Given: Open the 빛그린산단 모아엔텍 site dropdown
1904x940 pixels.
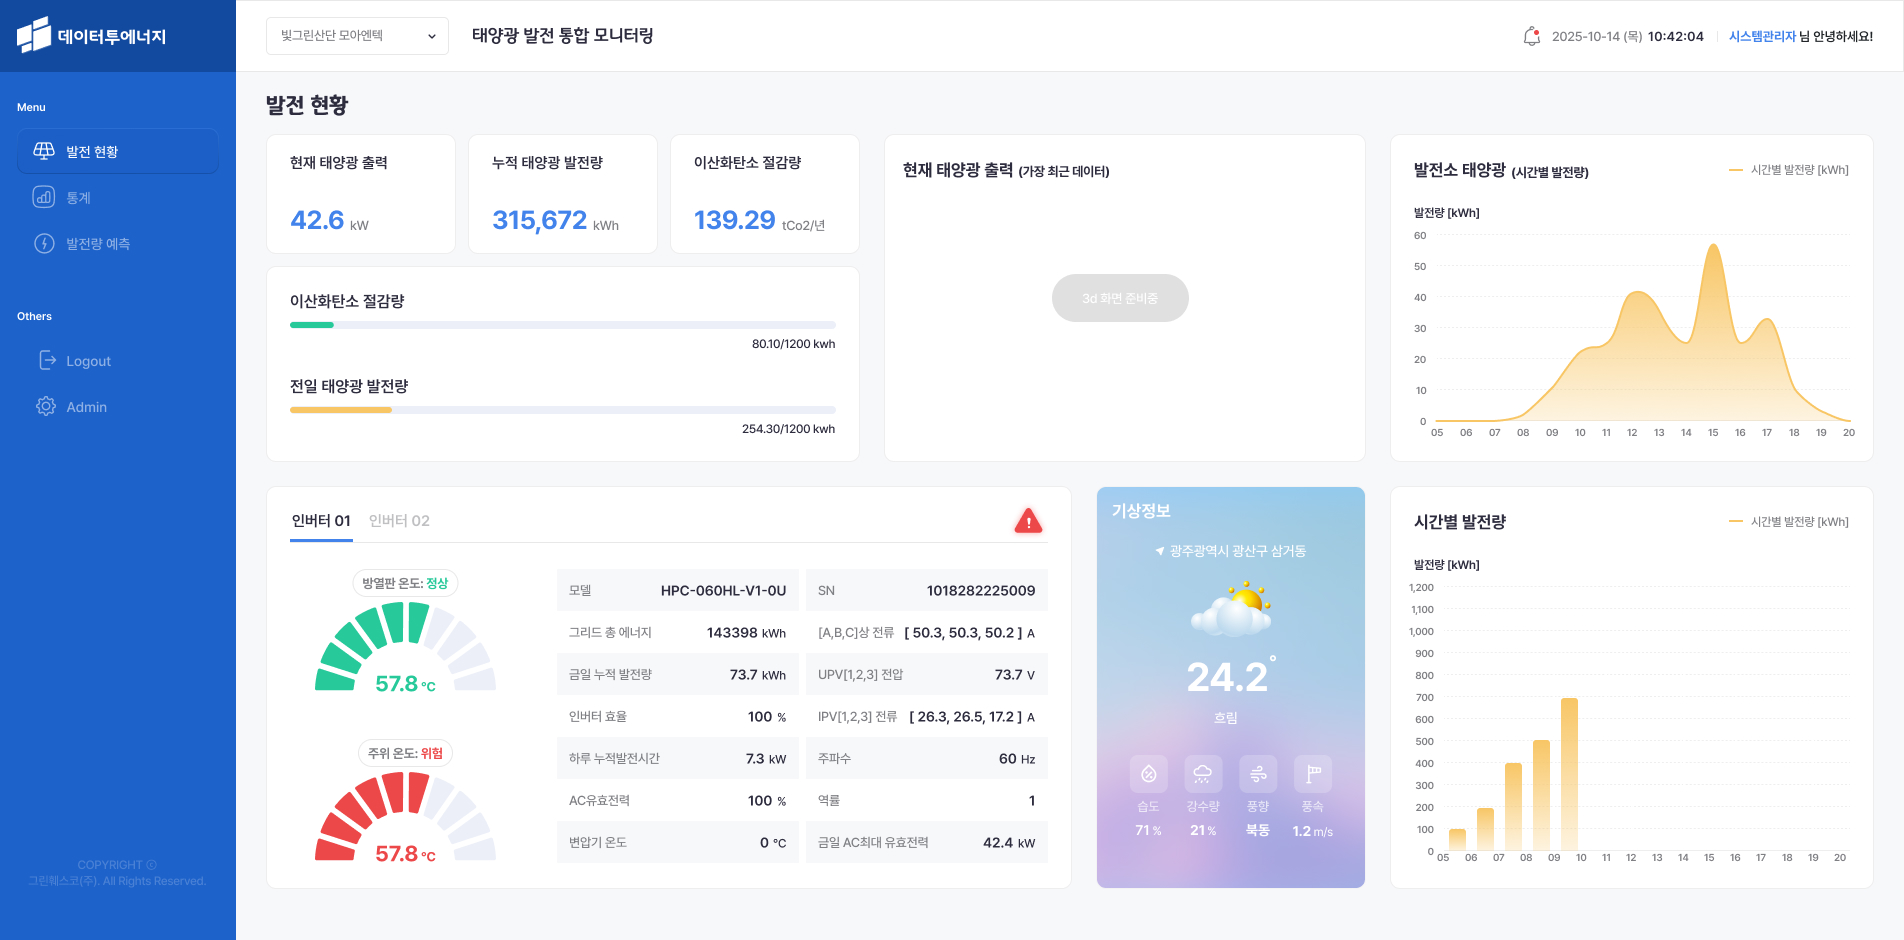Looking at the screenshot, I should coord(357,36).
